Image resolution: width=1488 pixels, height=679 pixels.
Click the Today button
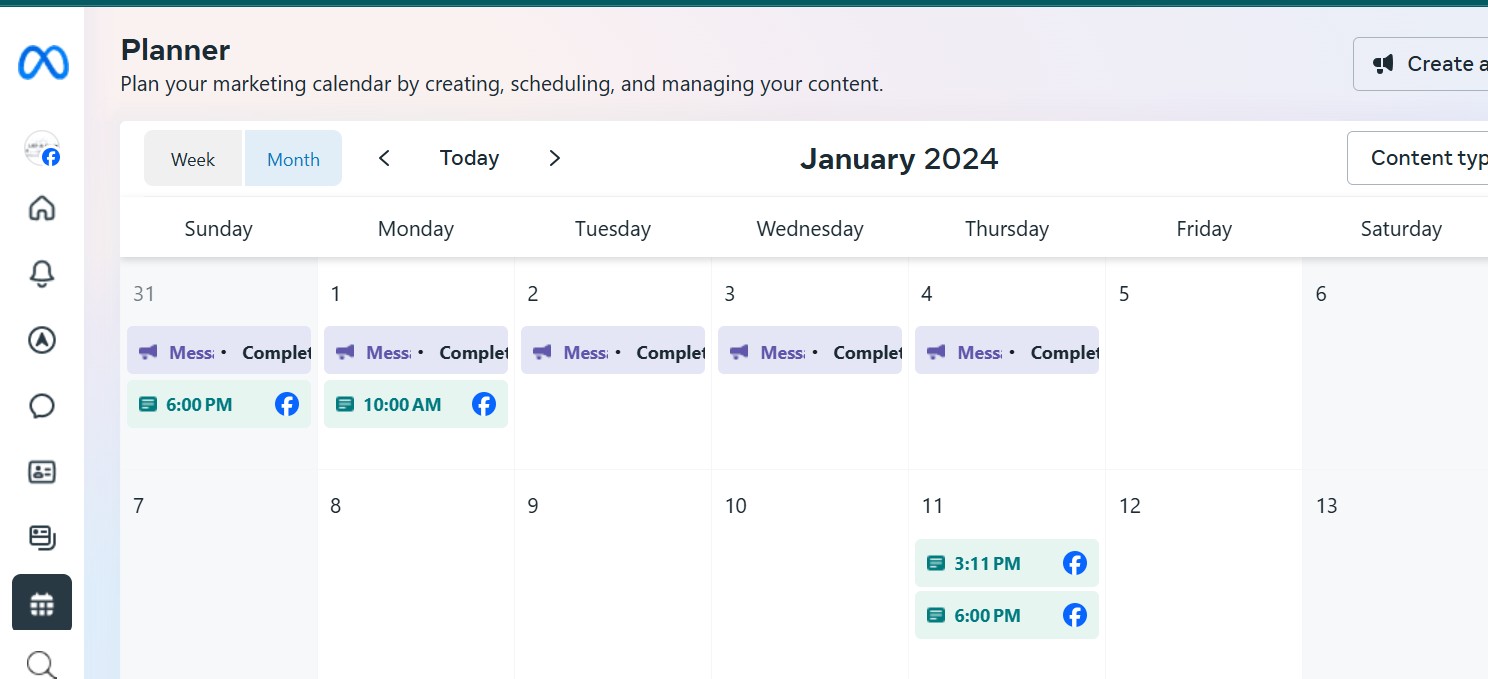[469, 158]
